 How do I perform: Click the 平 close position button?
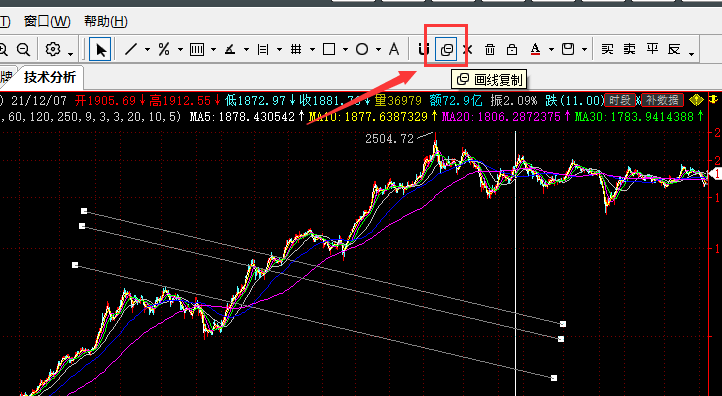(652, 49)
